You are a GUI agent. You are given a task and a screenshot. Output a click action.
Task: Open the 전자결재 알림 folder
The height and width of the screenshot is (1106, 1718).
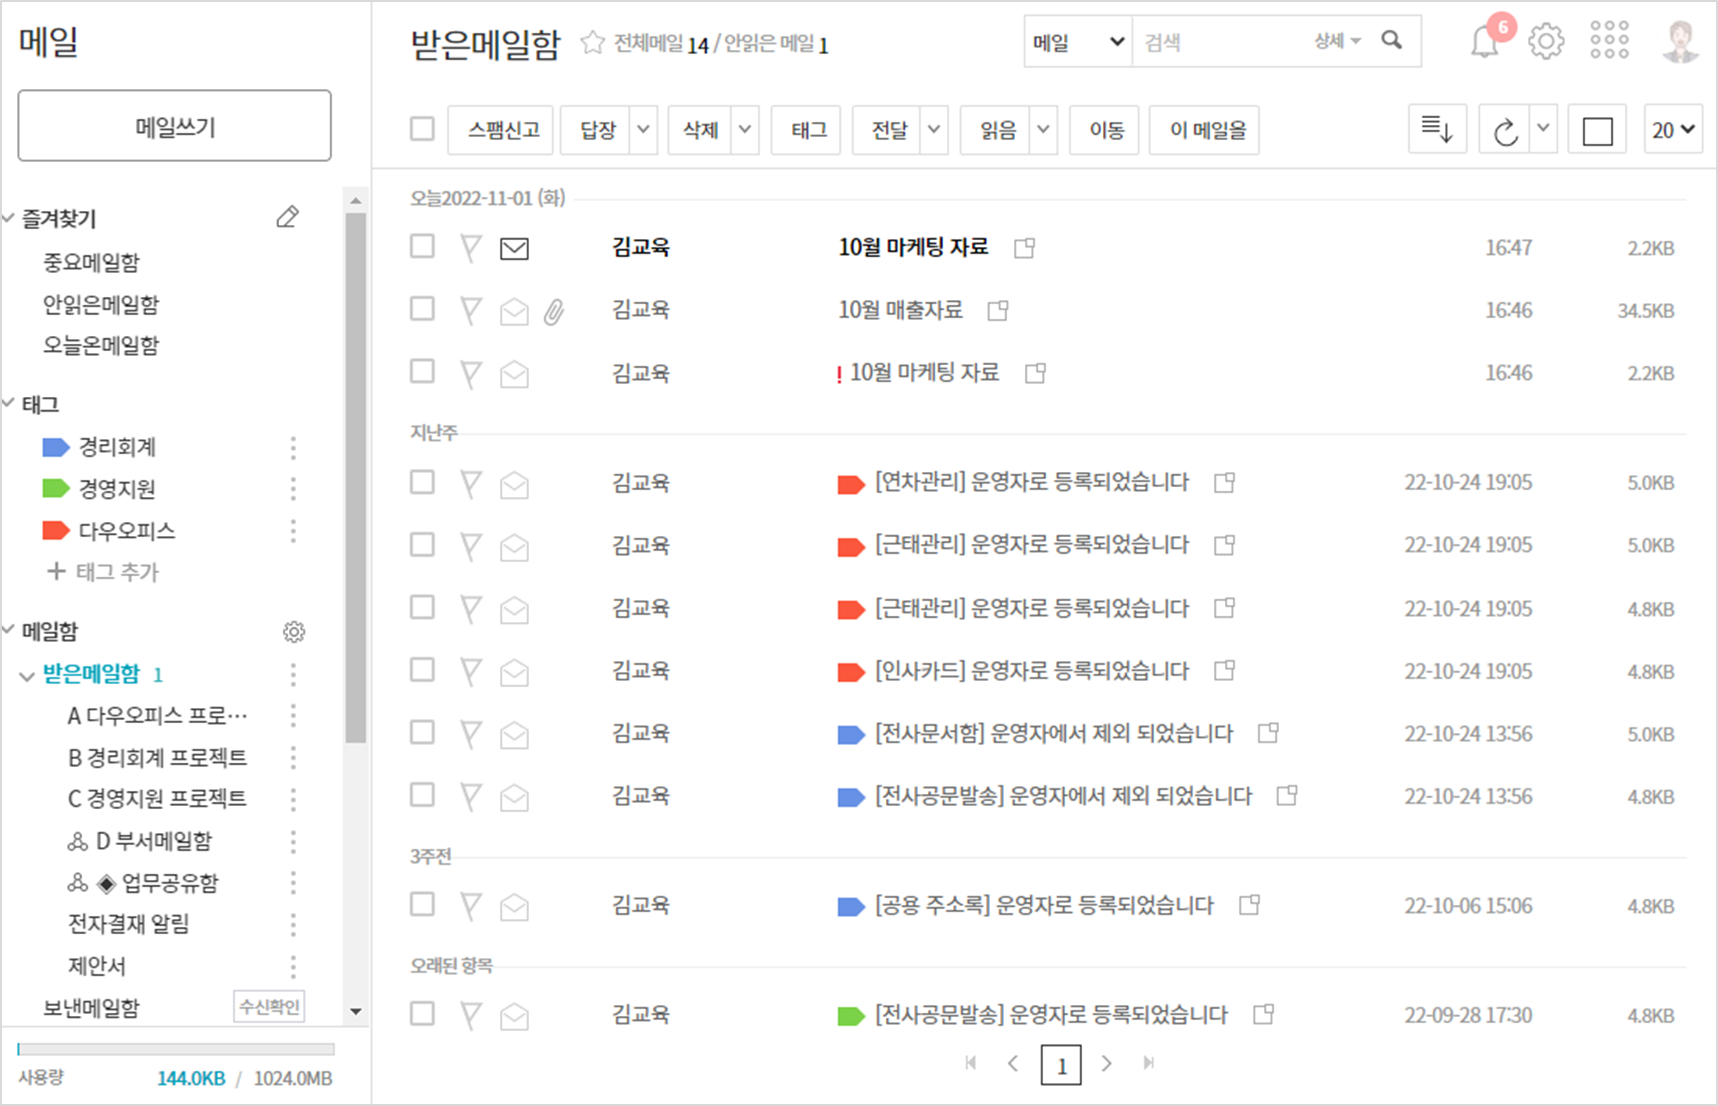[128, 924]
